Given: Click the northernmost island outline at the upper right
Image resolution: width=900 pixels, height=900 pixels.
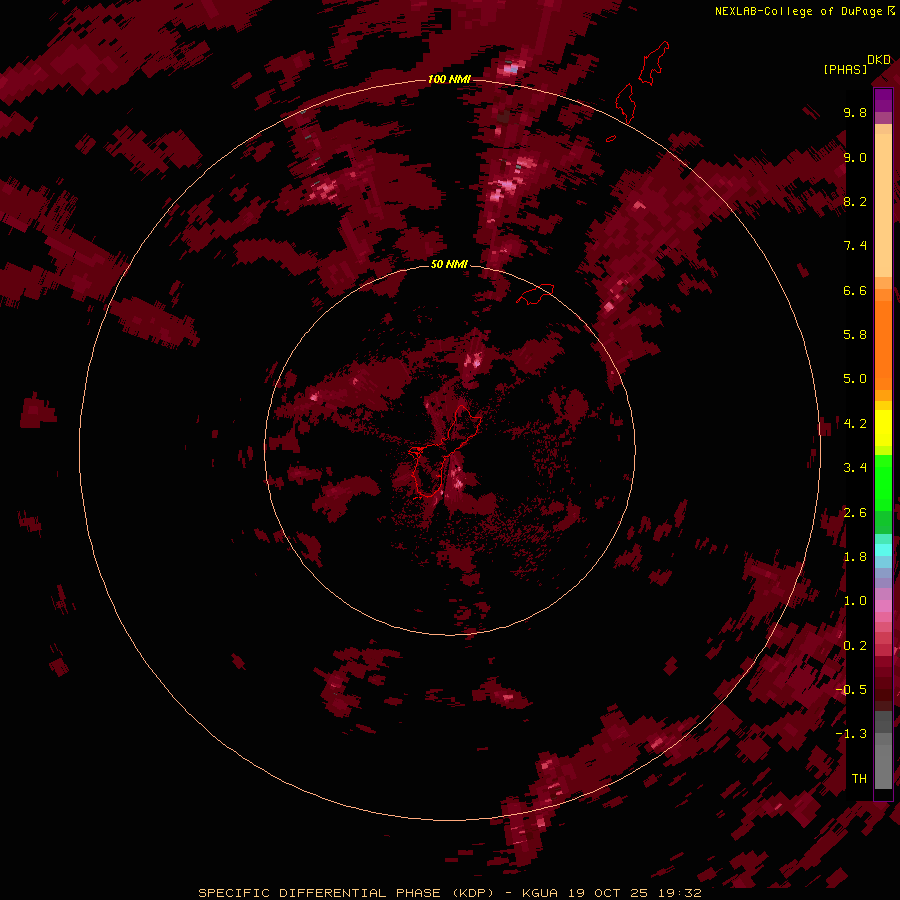Looking at the screenshot, I should coord(654,63).
